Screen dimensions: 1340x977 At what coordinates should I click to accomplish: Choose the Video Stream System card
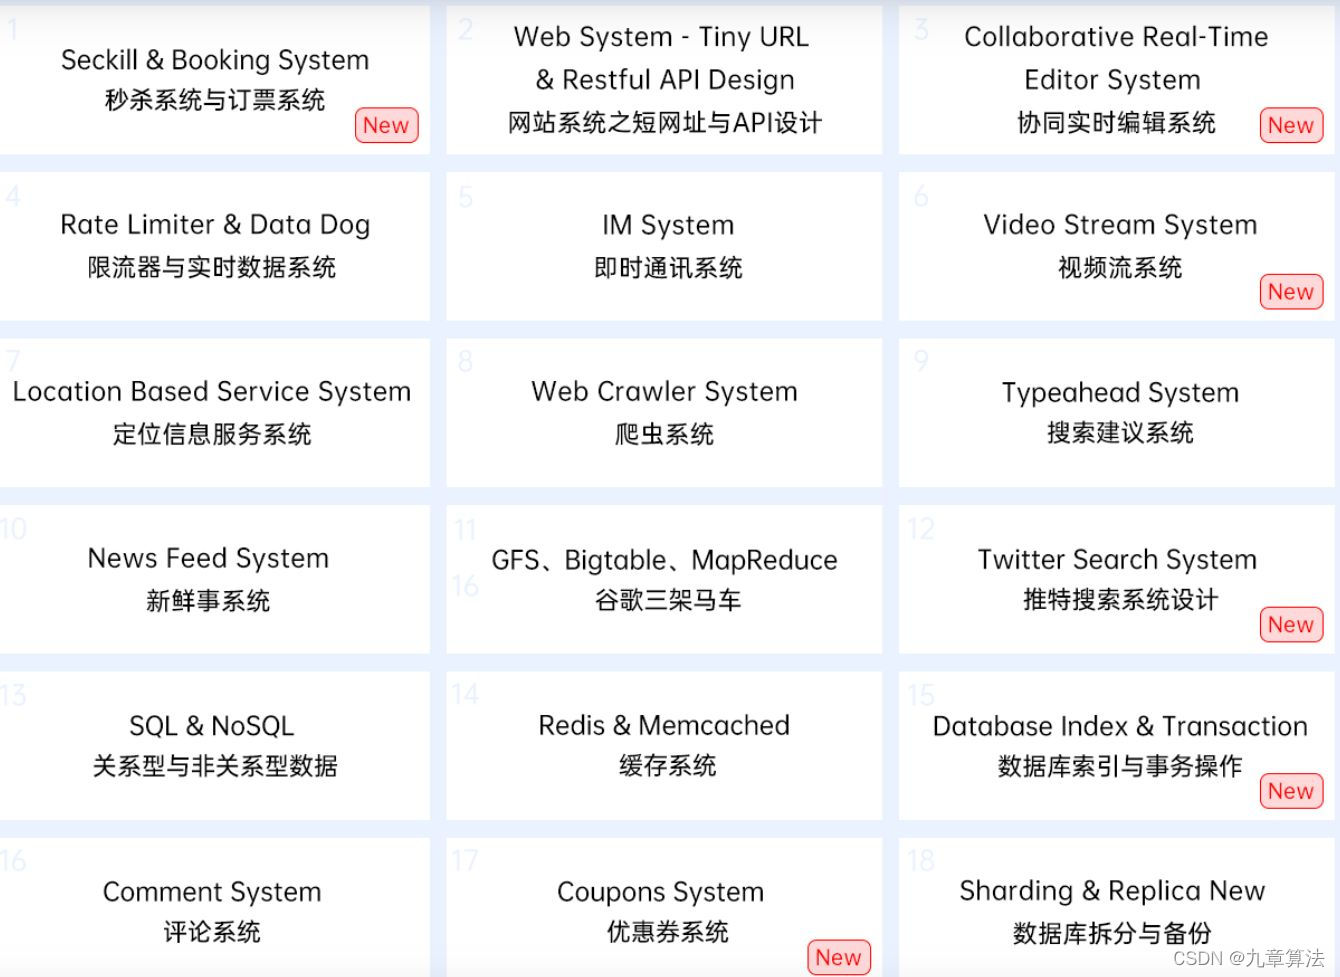click(1116, 246)
